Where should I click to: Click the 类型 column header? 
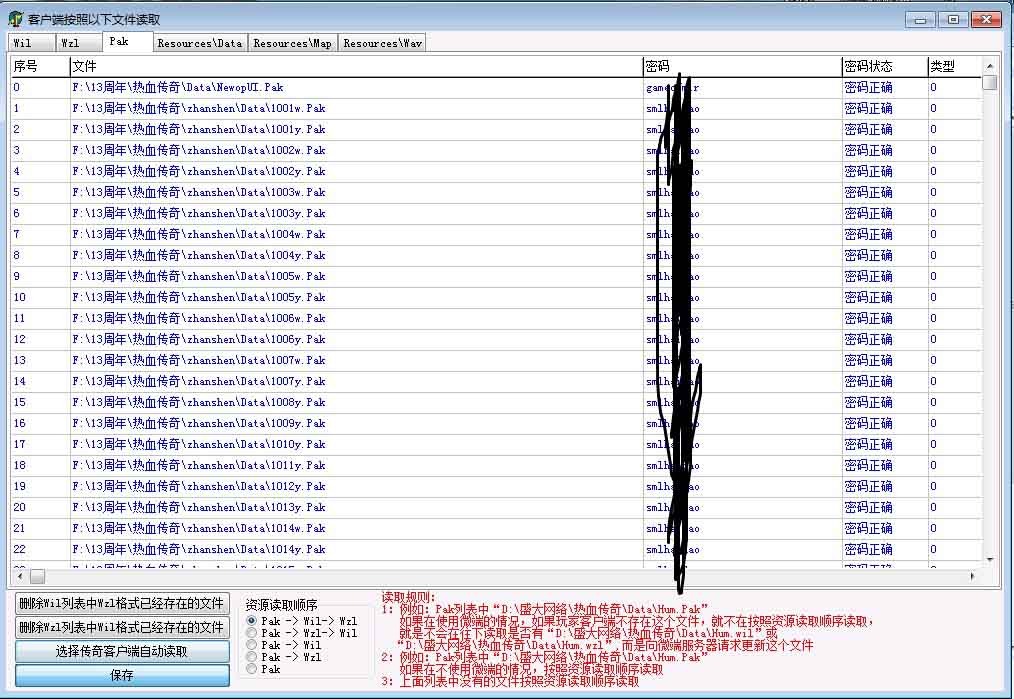955,66
